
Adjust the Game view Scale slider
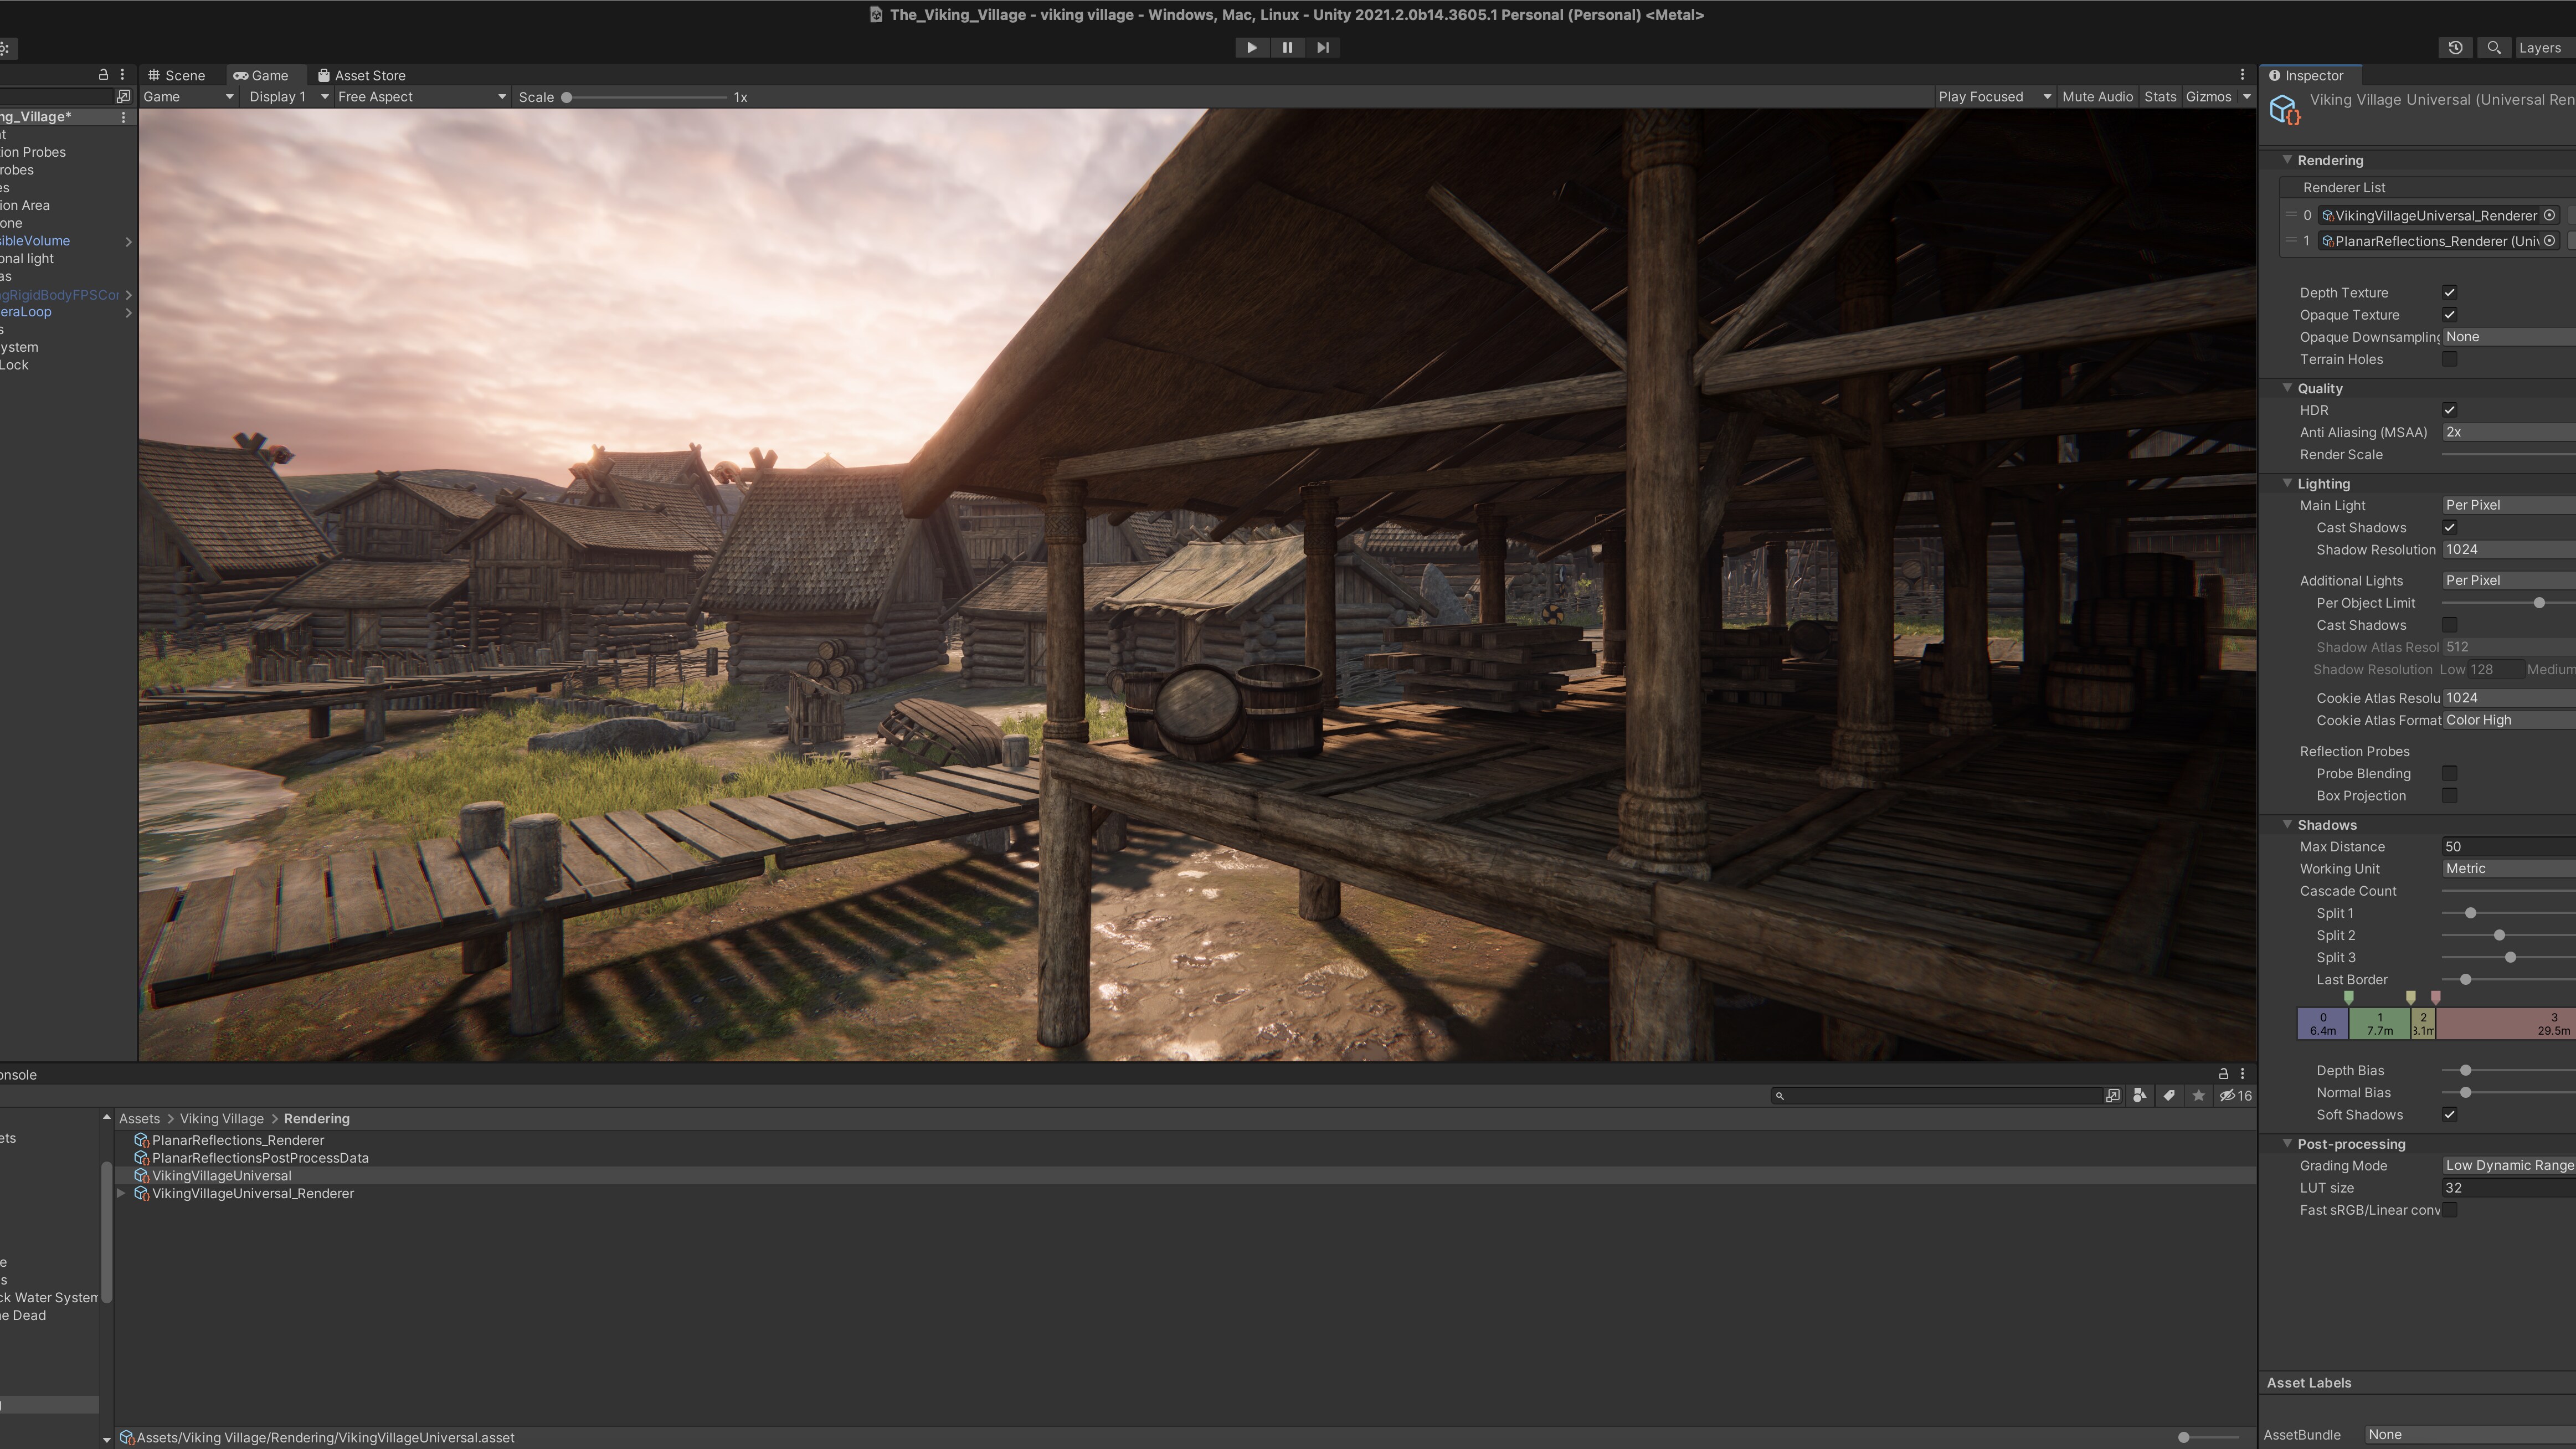[567, 97]
